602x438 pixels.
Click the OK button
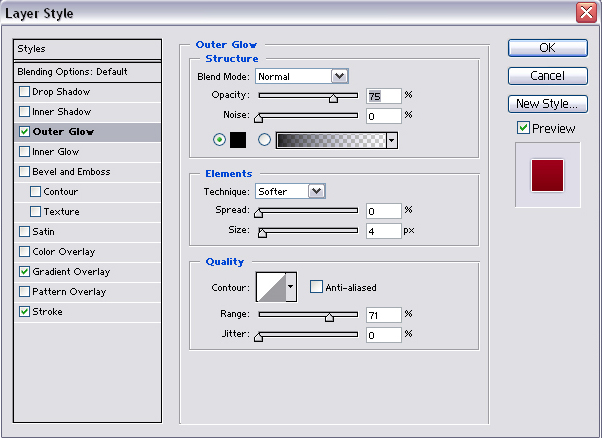click(546, 47)
